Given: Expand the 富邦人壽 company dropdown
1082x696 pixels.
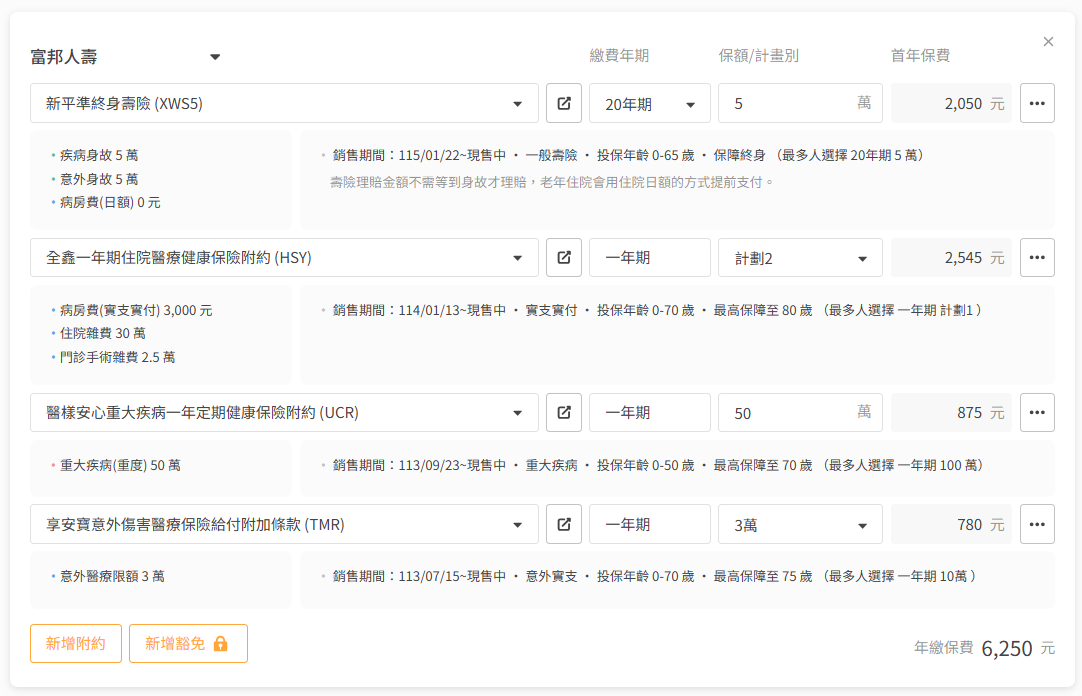Looking at the screenshot, I should coord(214,57).
